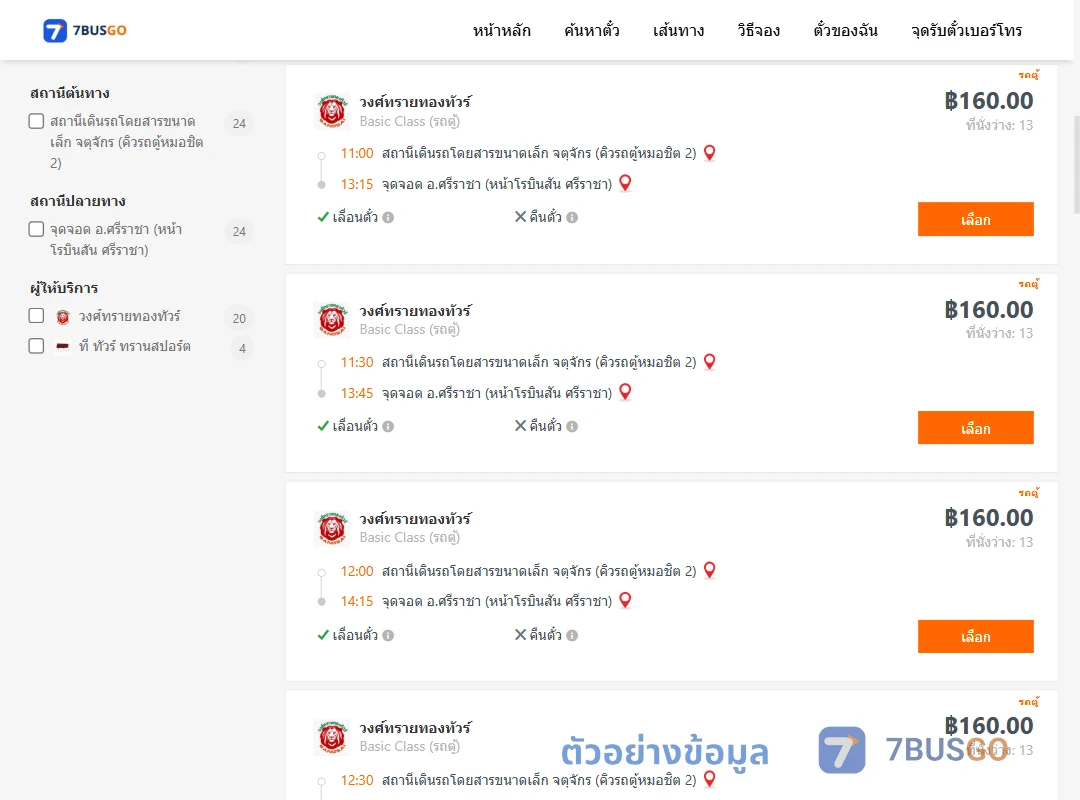The height and width of the screenshot is (800, 1080).
Task: Tick ที ทัวร์ ทรานสปอร์ต operator filter checkbox
Action: (37, 346)
